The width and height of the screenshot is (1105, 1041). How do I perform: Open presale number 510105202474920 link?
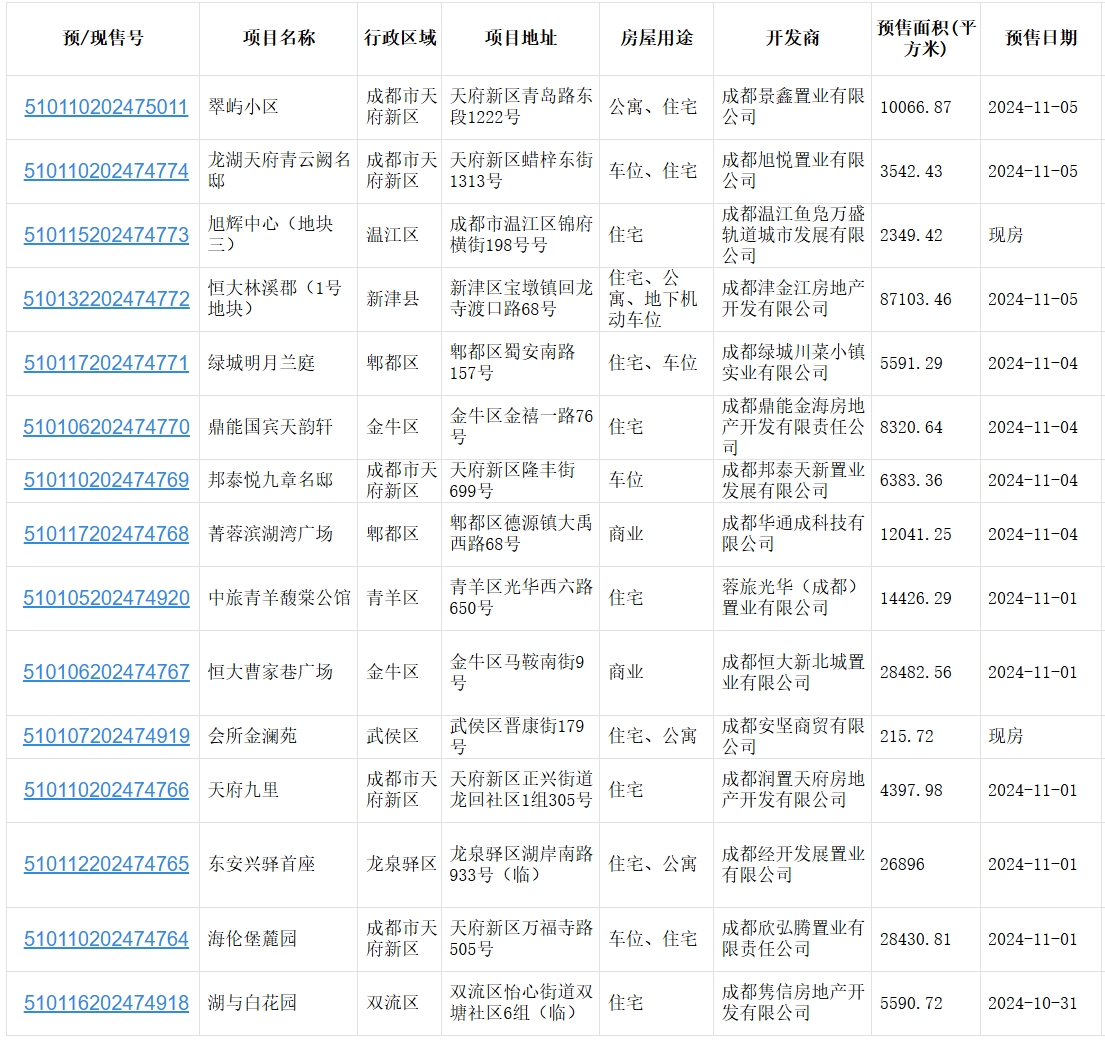tap(106, 598)
